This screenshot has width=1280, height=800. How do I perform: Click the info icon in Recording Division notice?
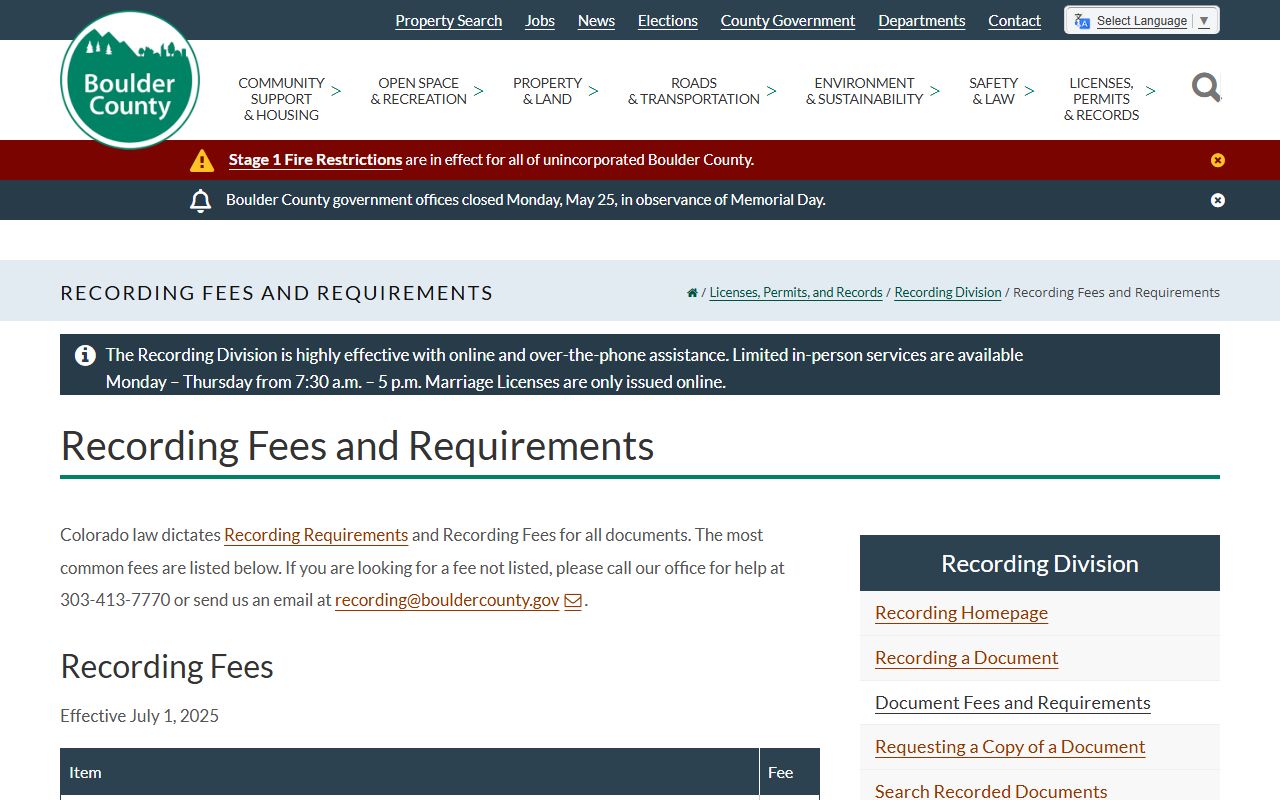point(86,355)
